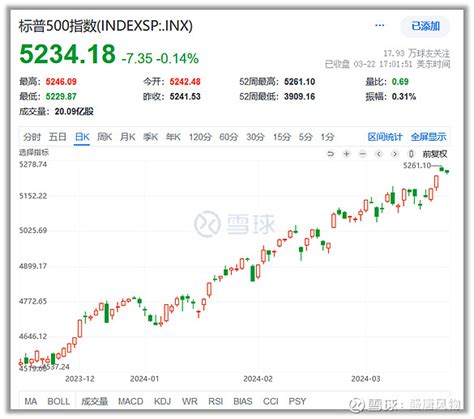Show the RSI indicator
Screen dimensions: 474x419
coord(215,401)
